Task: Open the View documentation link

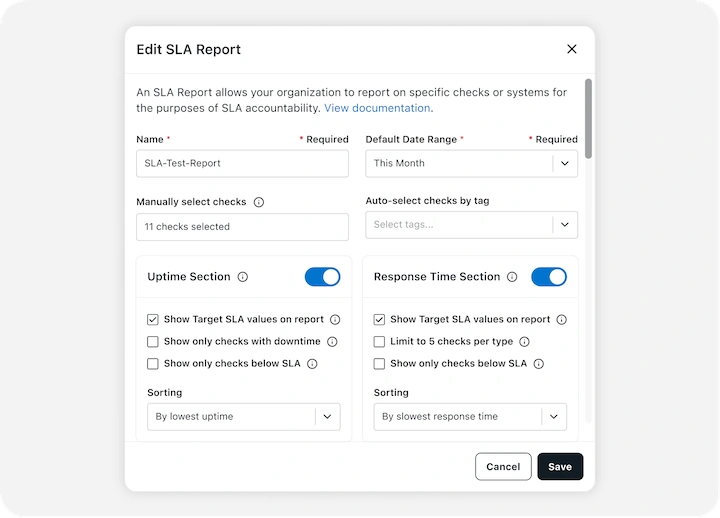Action: 377,108
